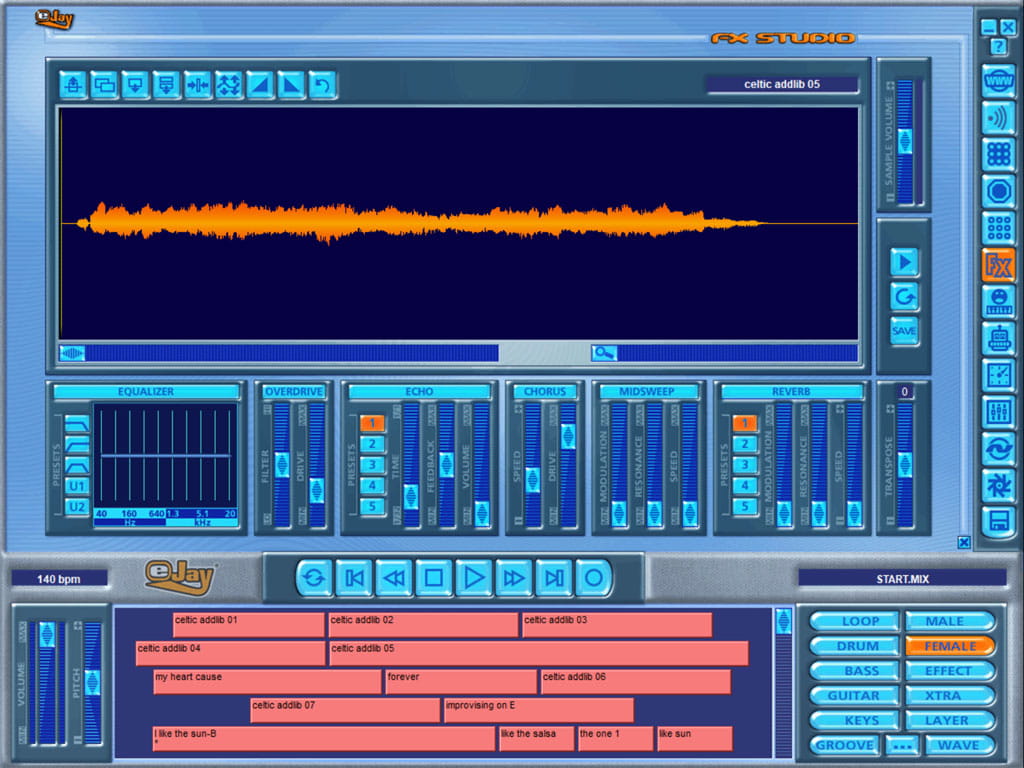The height and width of the screenshot is (768, 1024).
Task: Select Echo preset 2
Action: click(x=372, y=444)
